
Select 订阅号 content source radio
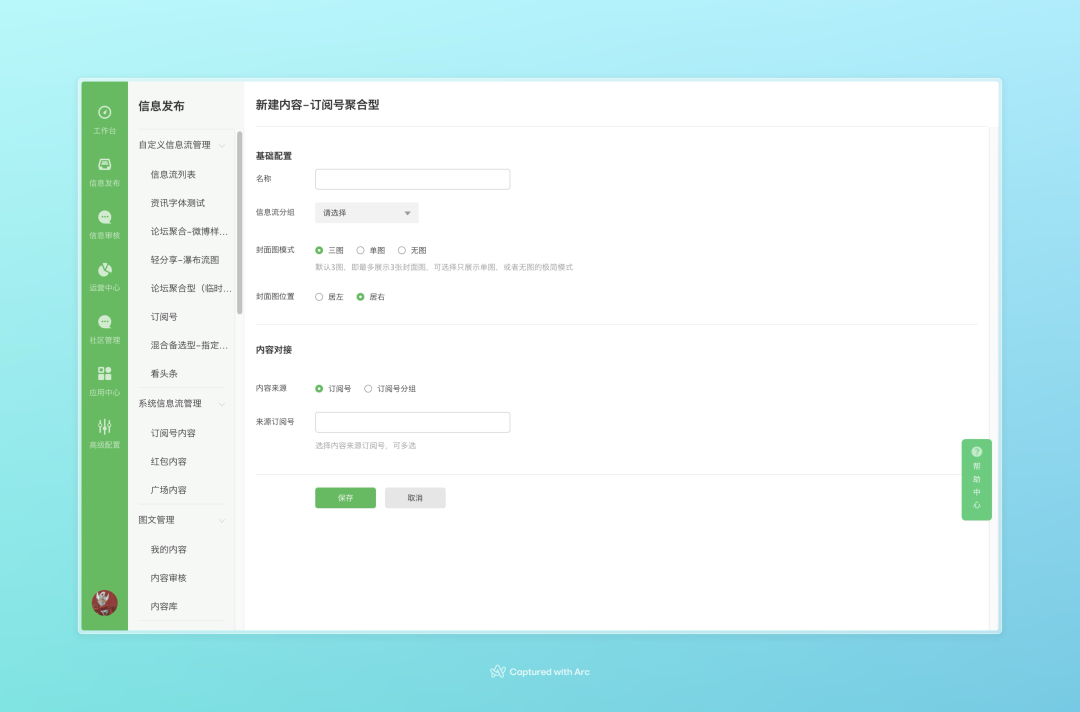click(x=319, y=389)
